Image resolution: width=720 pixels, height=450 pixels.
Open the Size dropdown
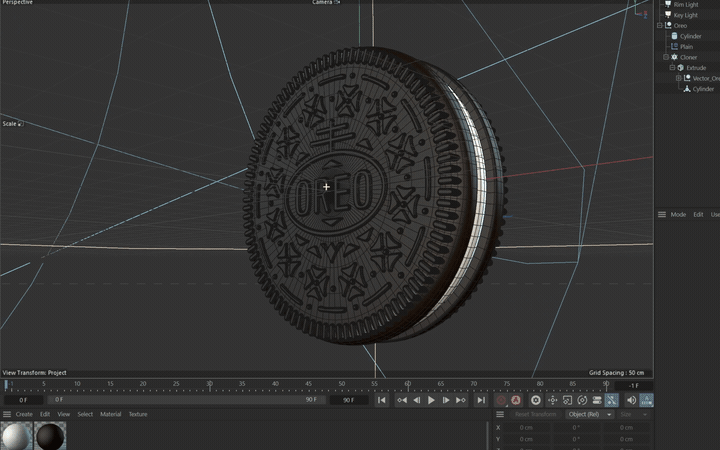point(633,414)
